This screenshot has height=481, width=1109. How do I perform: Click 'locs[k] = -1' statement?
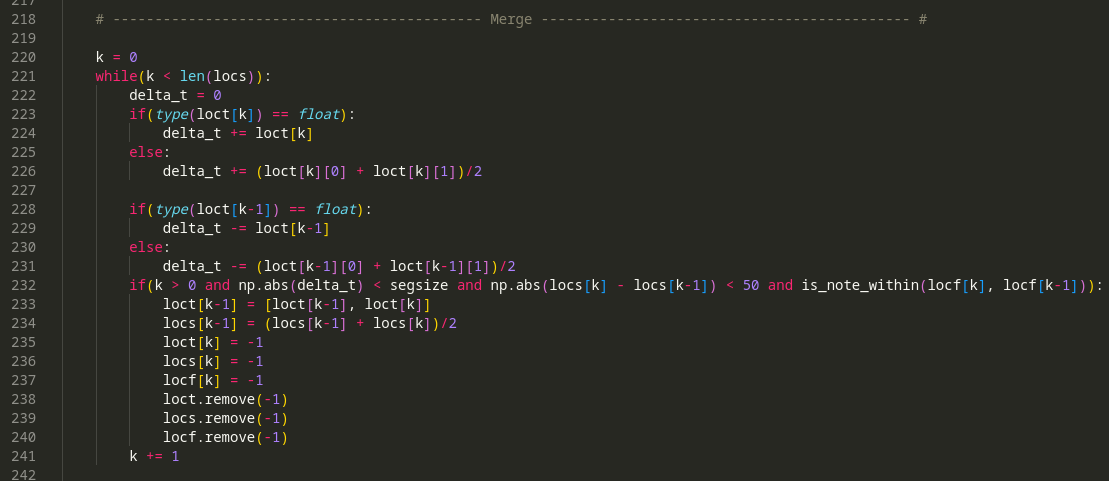(x=213, y=361)
